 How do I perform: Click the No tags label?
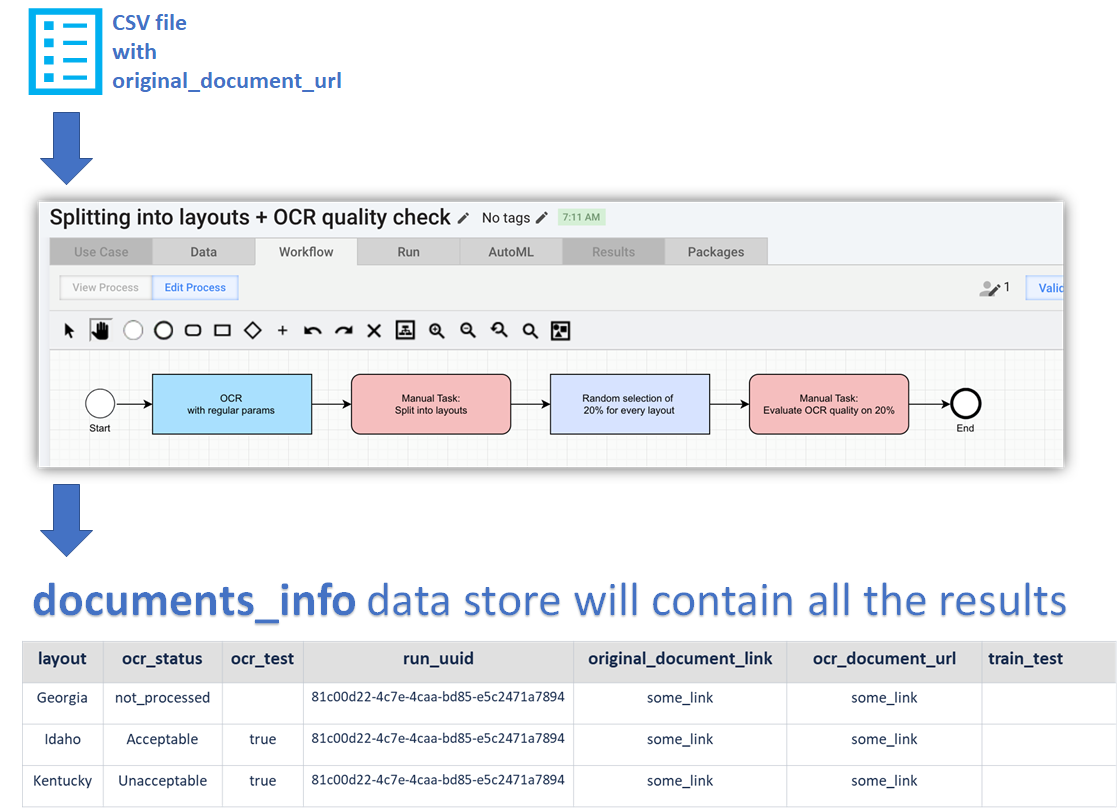pyautogui.click(x=506, y=217)
